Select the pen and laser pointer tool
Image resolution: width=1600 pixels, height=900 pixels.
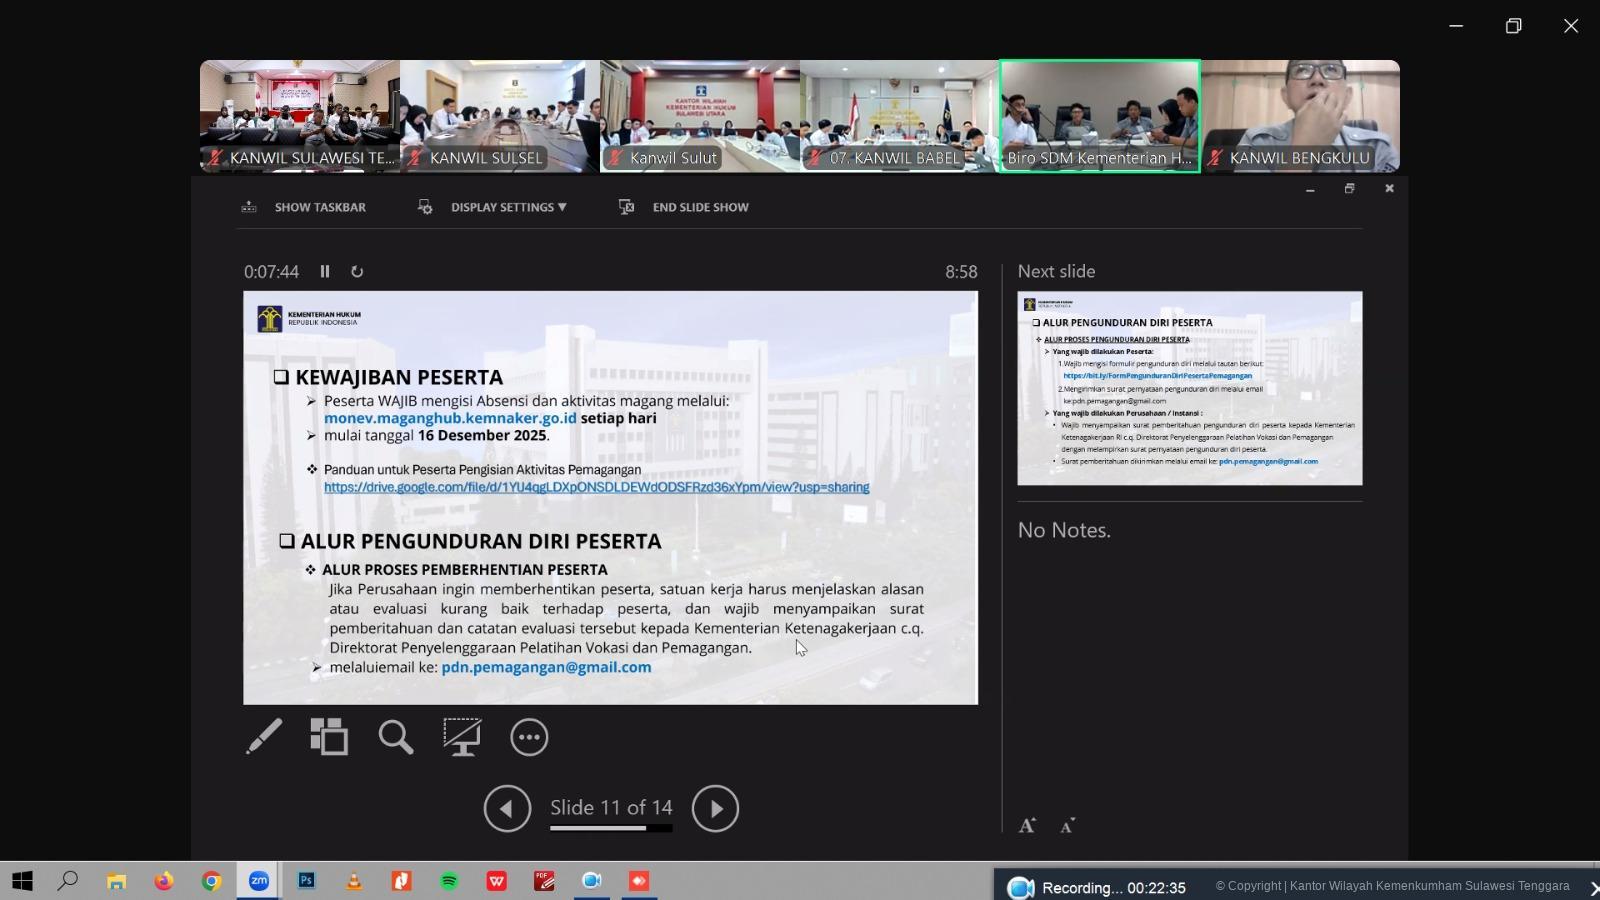[x=264, y=737]
